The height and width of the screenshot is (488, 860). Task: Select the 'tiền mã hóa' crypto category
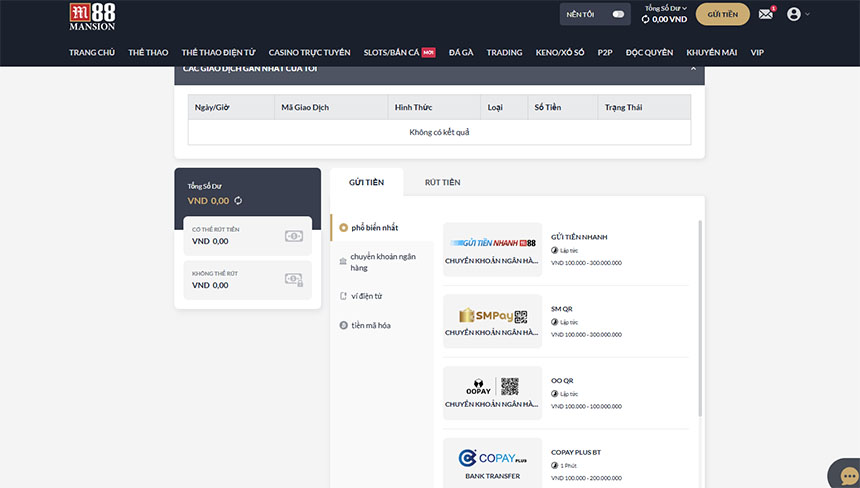point(370,325)
